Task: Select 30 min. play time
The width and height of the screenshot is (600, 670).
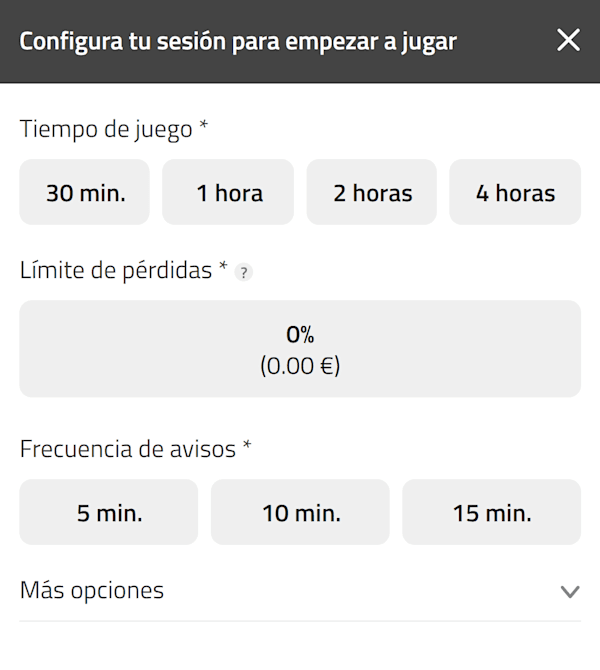Action: coord(85,193)
